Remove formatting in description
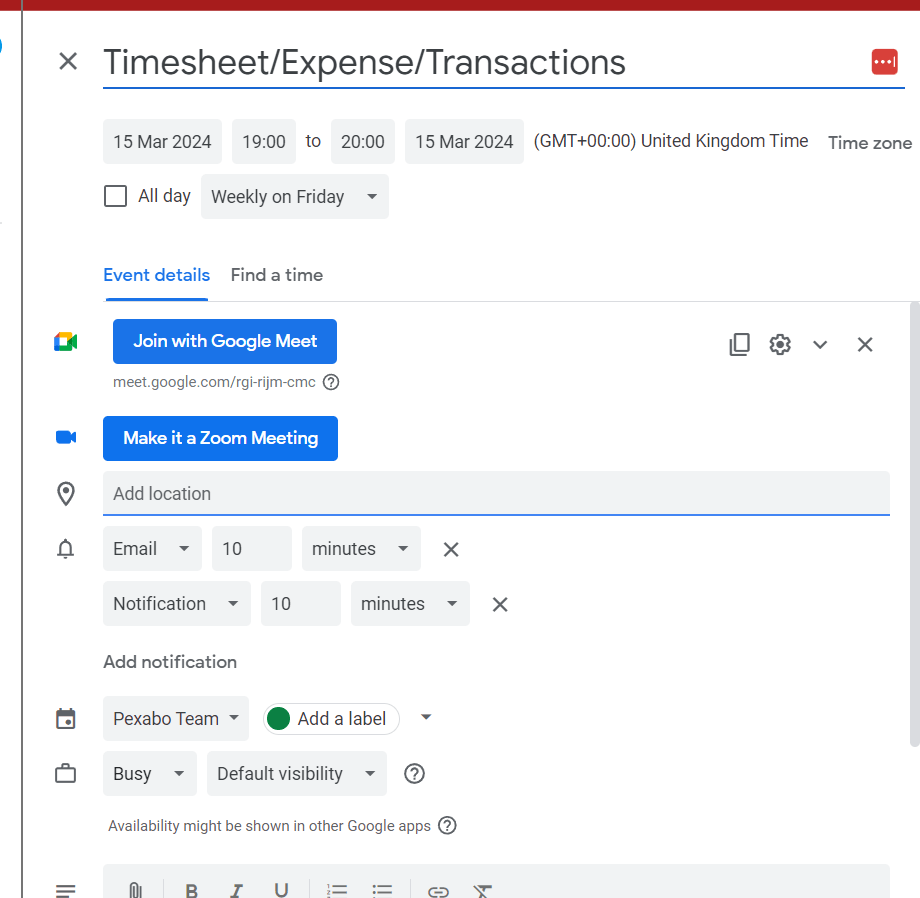Viewport: 920px width, 898px height. point(483,891)
